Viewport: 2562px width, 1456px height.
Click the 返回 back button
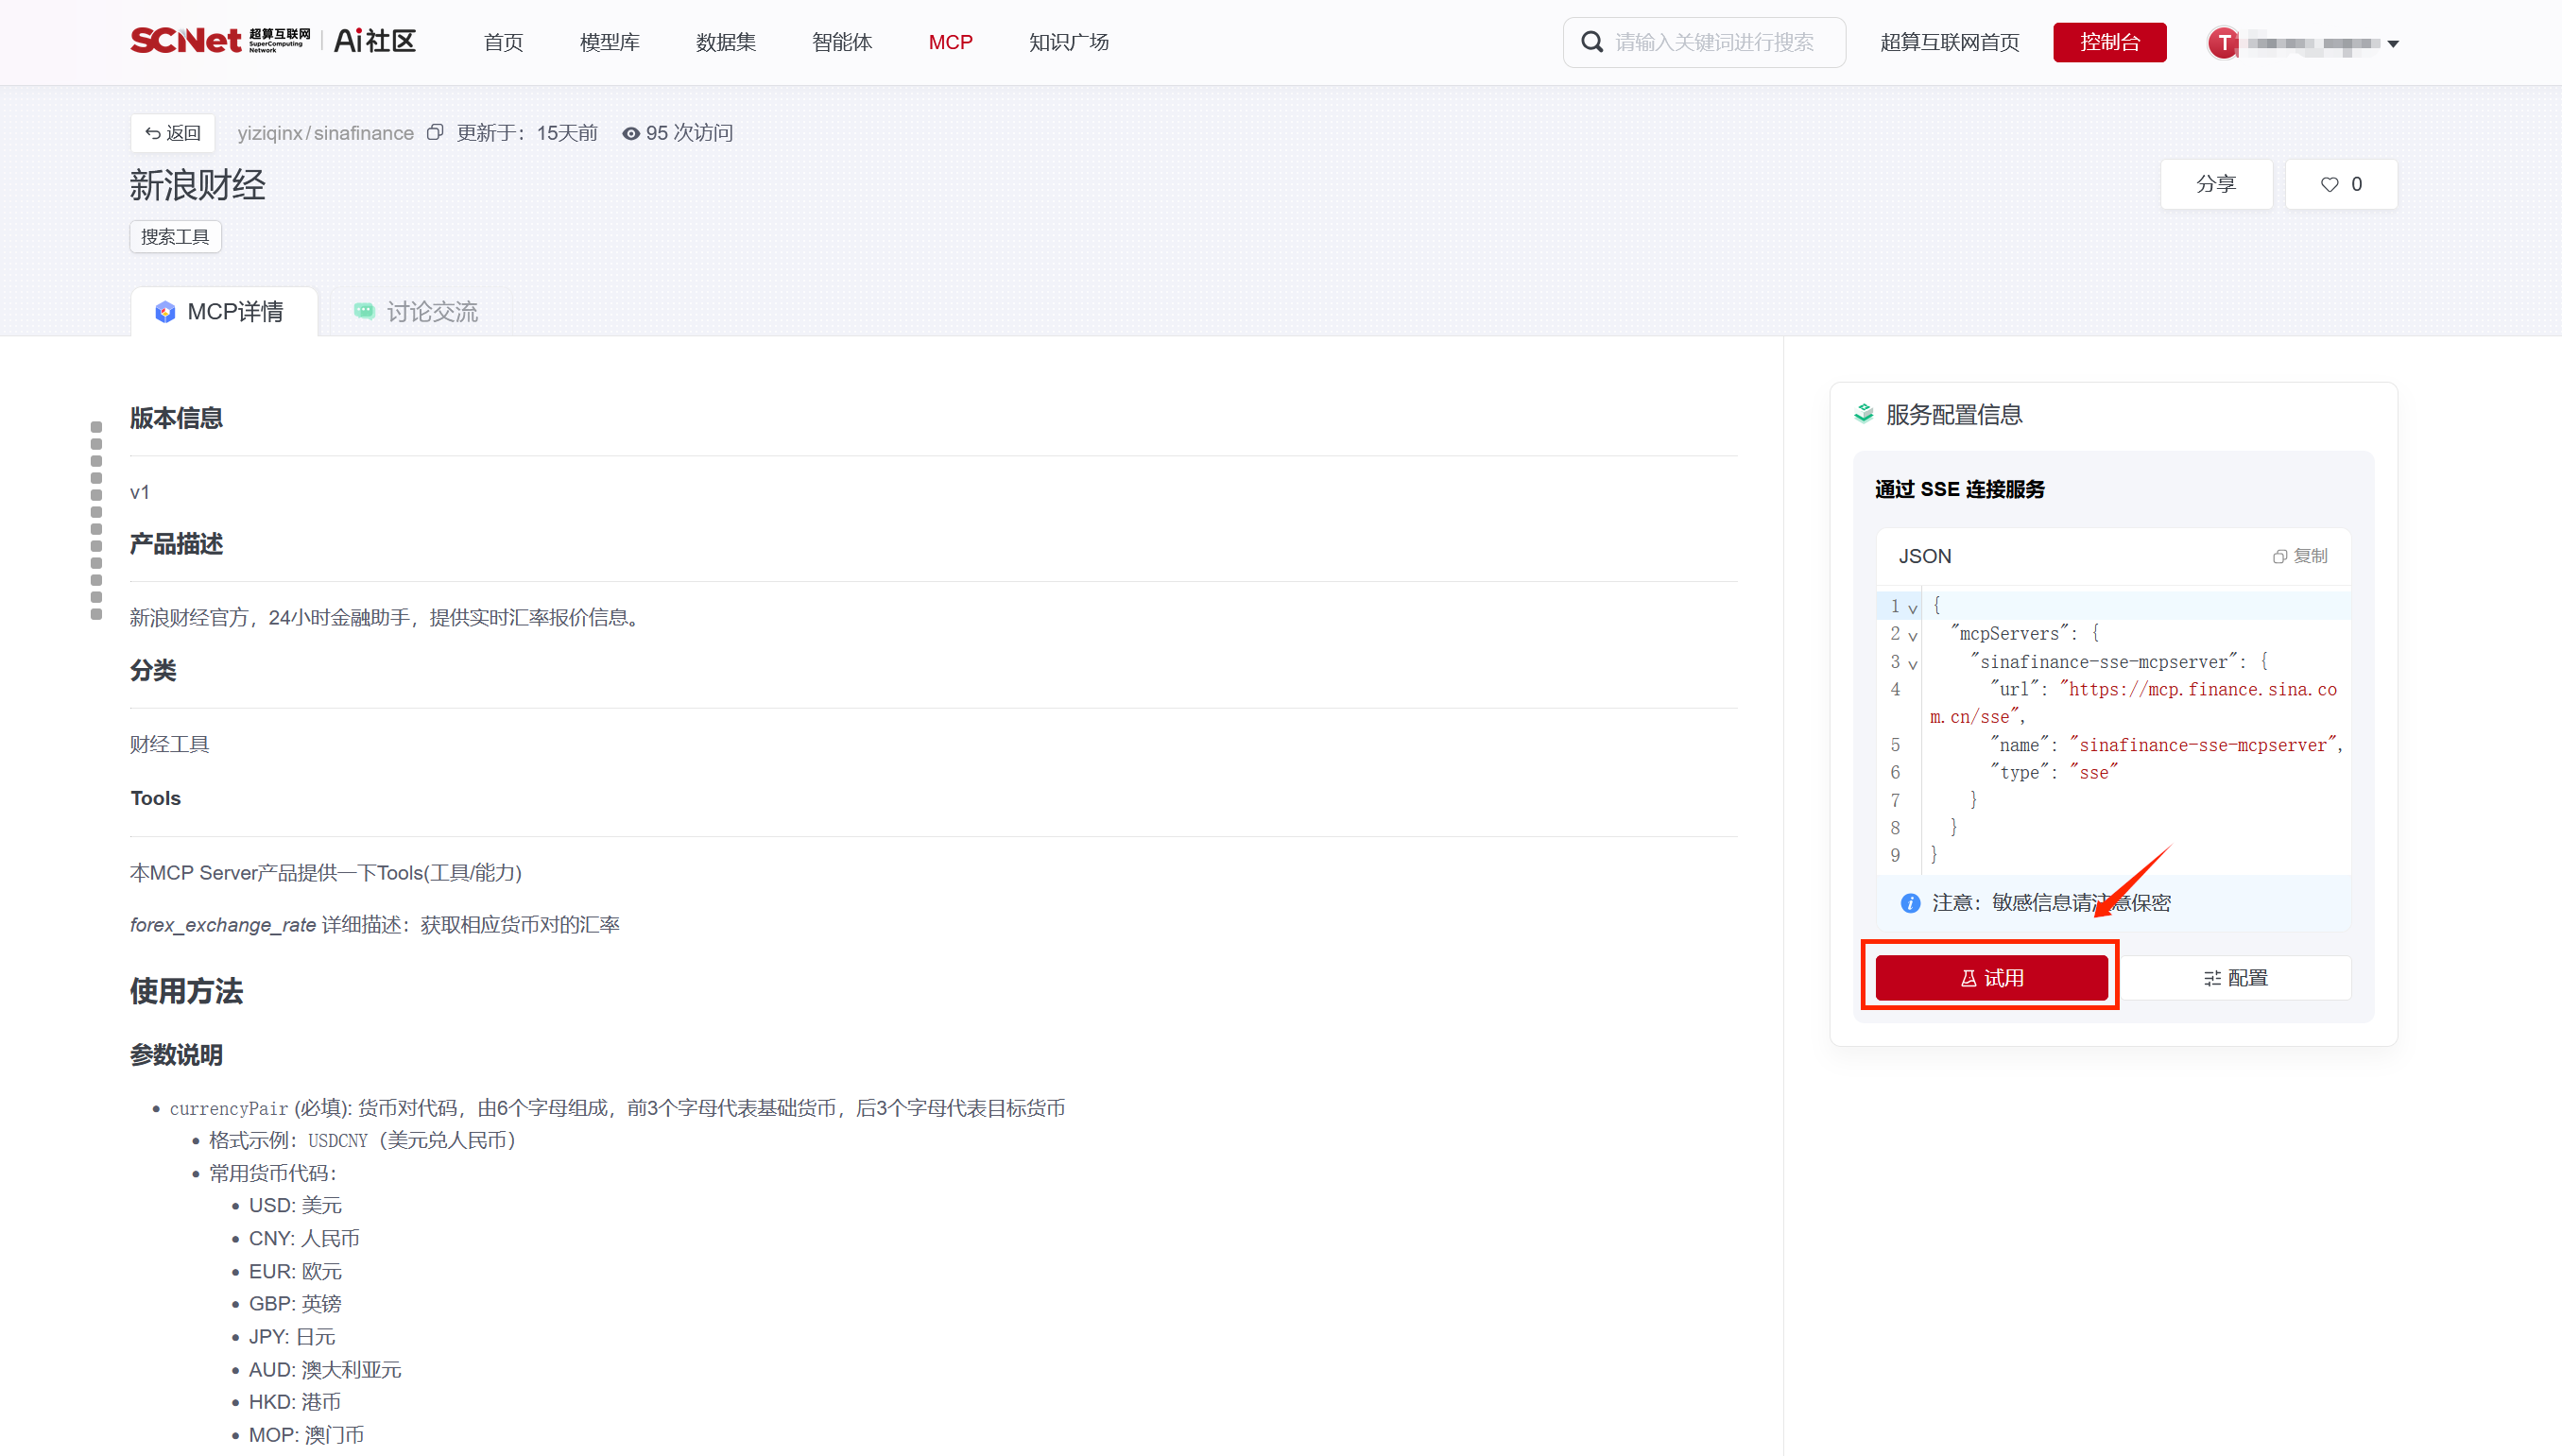[173, 133]
